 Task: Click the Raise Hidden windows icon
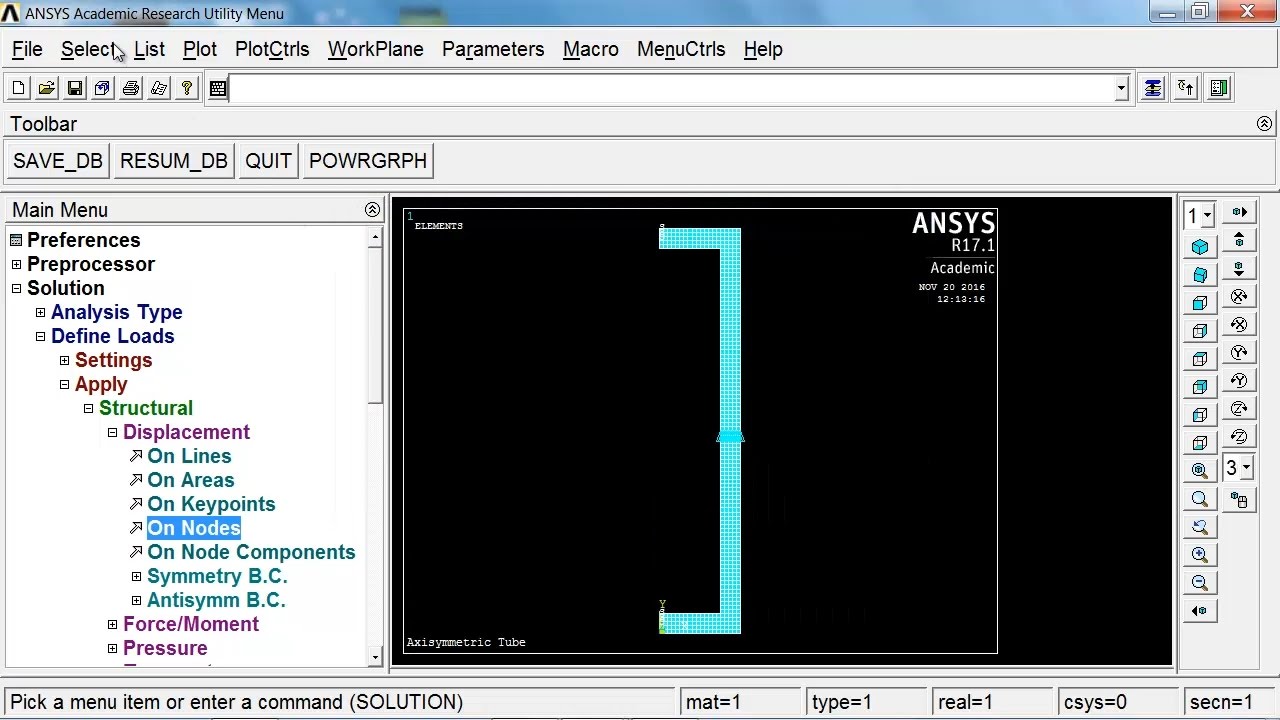(x=1153, y=88)
